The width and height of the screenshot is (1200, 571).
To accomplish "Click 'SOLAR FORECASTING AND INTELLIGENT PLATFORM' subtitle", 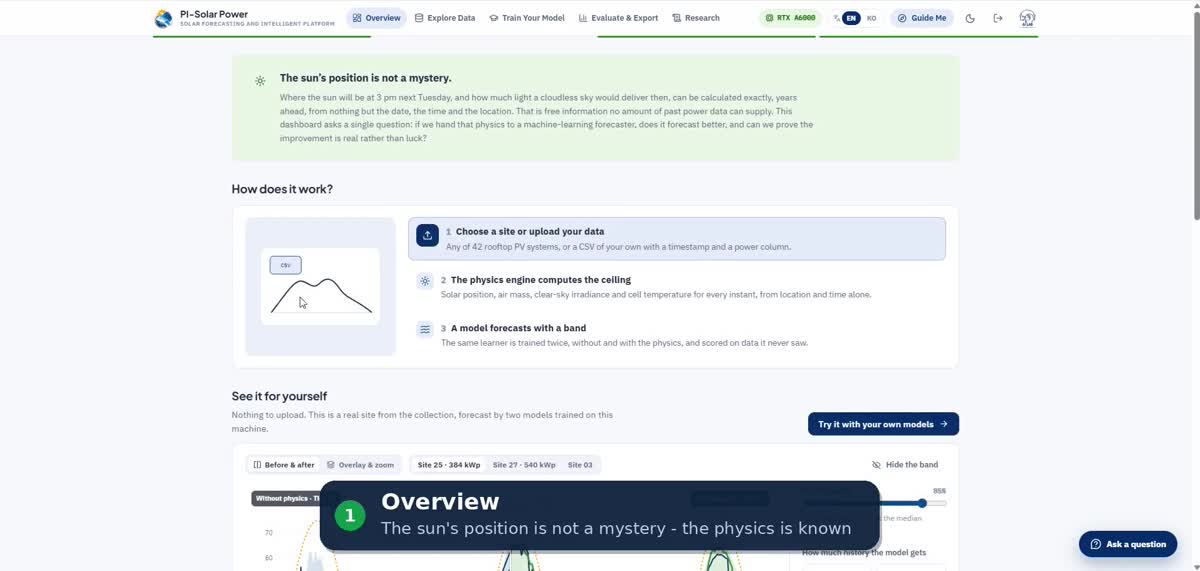I will pyautogui.click(x=257, y=24).
